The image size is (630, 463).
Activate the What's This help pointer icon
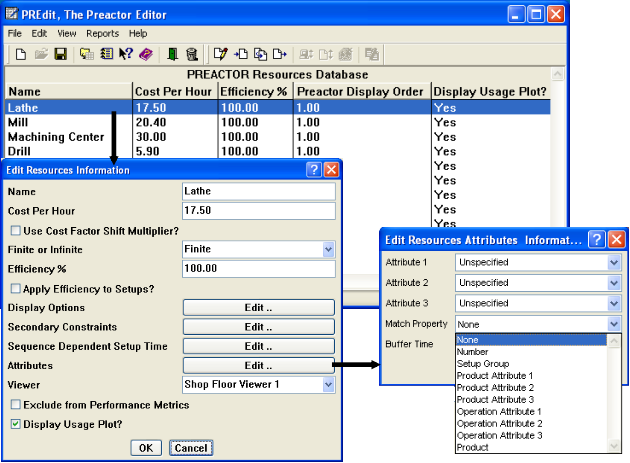[126, 54]
